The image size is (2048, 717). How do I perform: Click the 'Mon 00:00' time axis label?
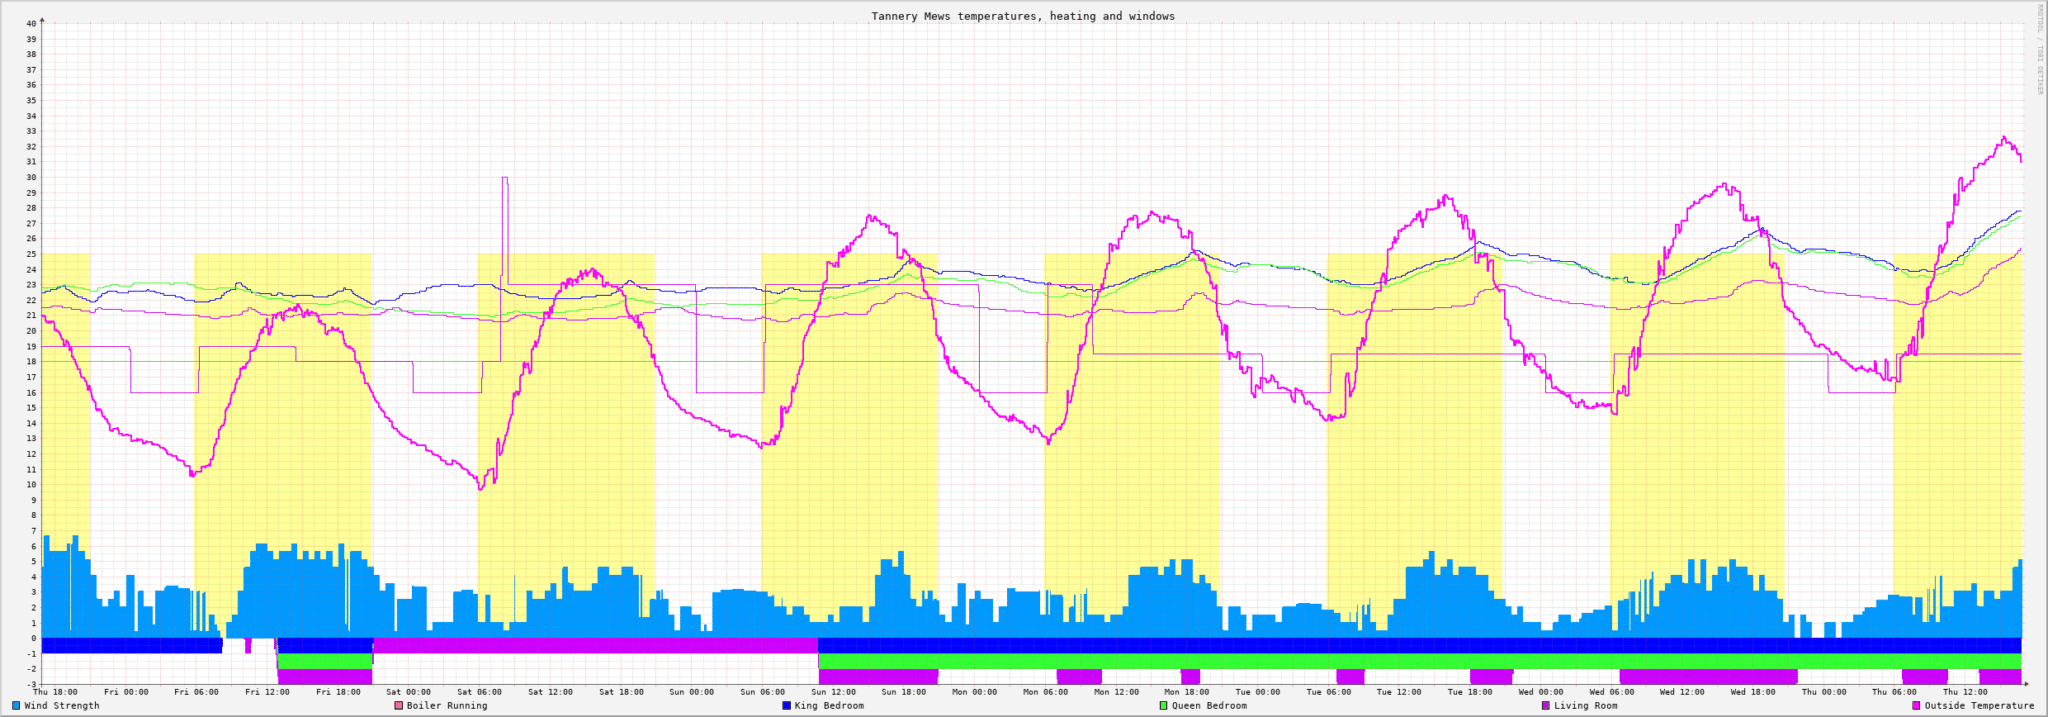coord(974,692)
